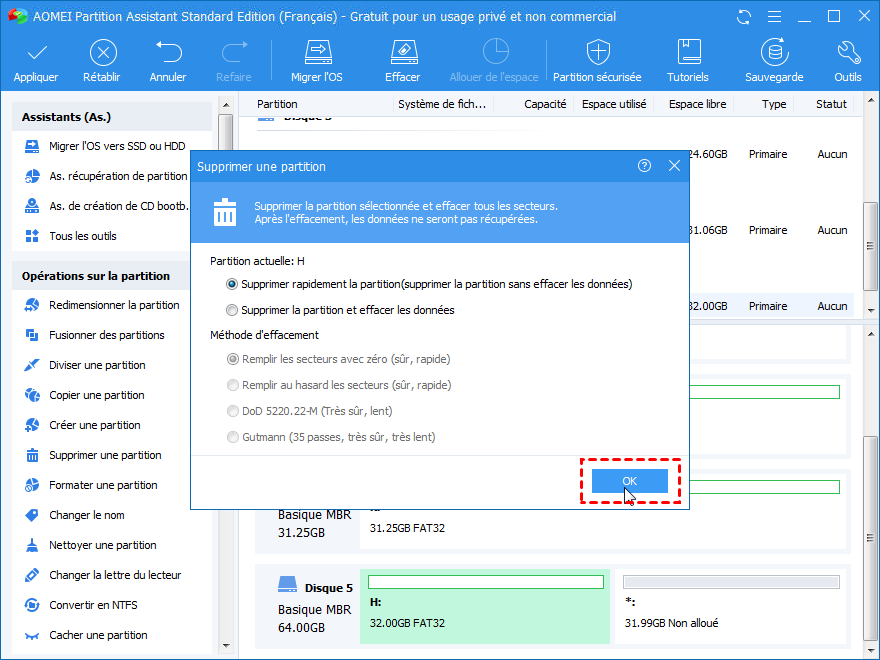Open As. de création de CD bootable
This screenshot has width=880, height=660.
point(106,206)
